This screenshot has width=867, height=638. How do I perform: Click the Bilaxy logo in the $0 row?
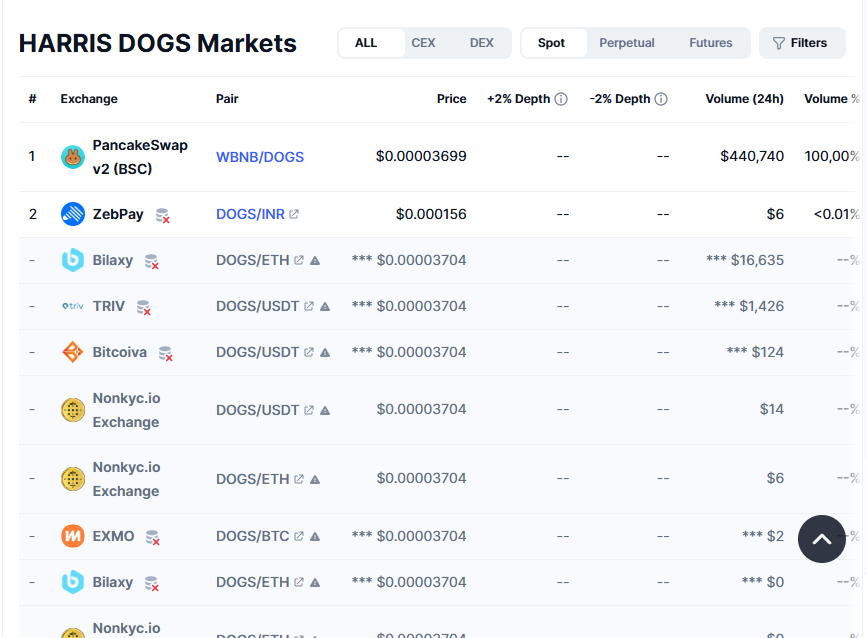(72, 582)
